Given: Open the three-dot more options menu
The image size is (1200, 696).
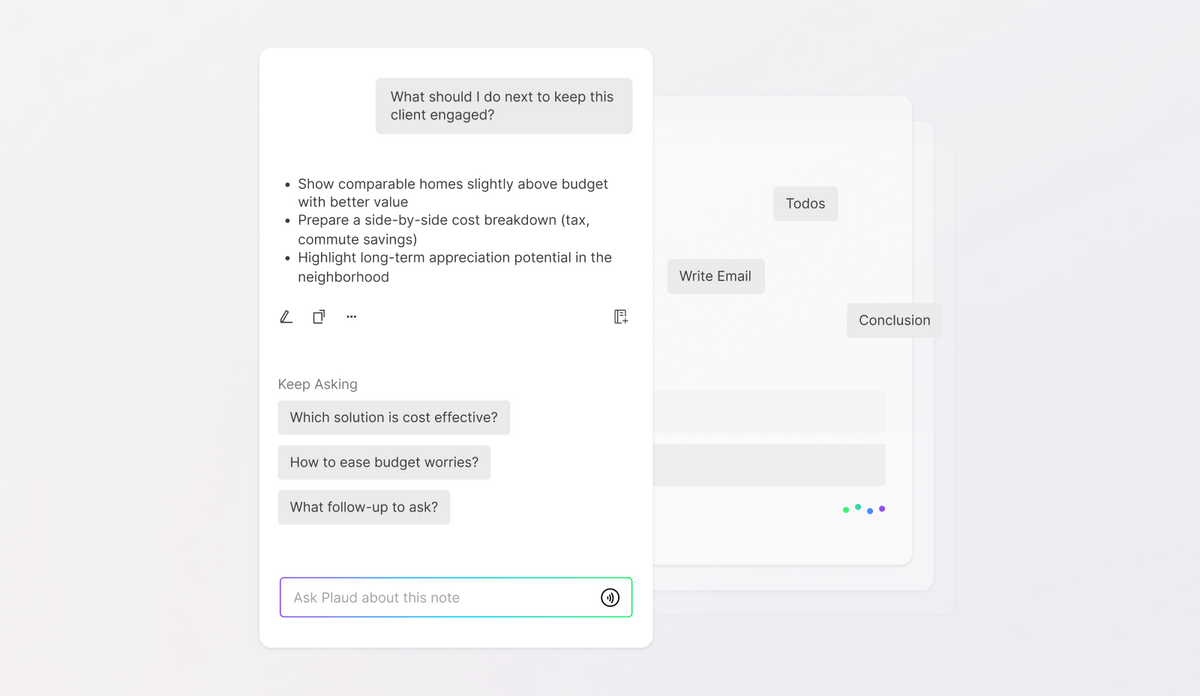Looking at the screenshot, I should 351,317.
